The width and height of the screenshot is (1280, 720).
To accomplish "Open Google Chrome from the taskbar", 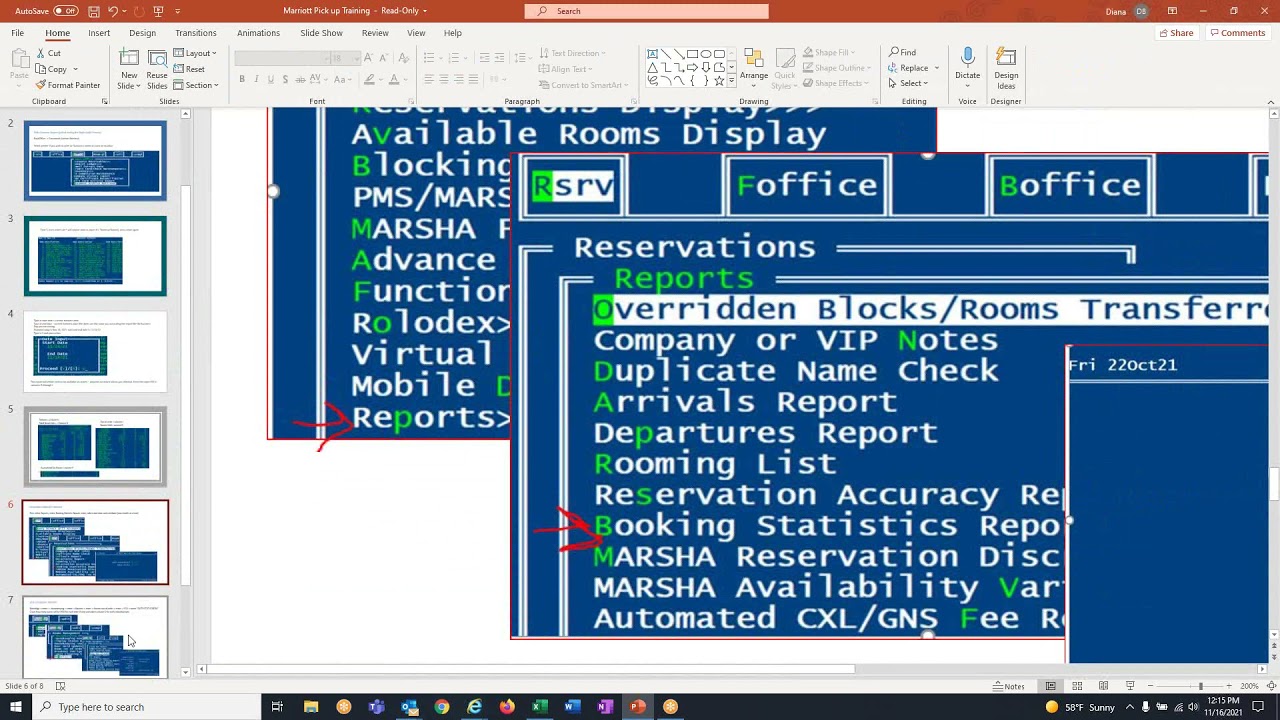I will click(x=442, y=707).
